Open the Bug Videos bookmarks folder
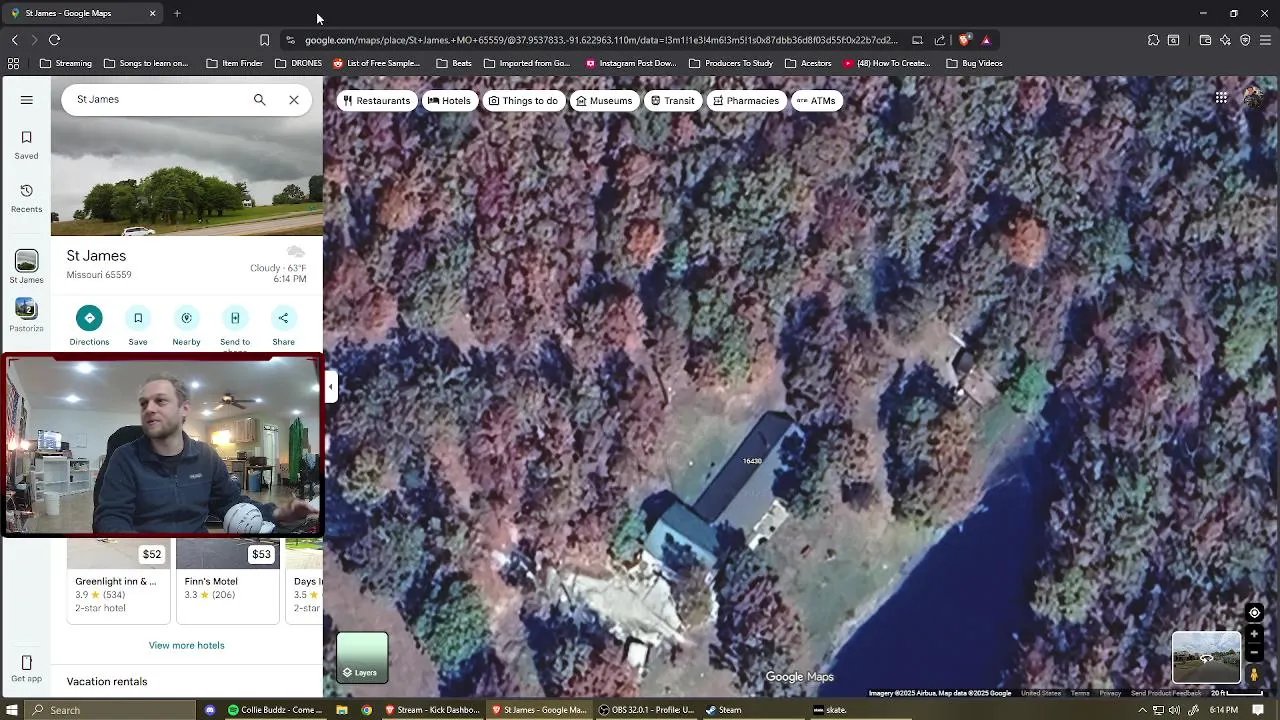This screenshot has height=720, width=1280. [x=974, y=63]
